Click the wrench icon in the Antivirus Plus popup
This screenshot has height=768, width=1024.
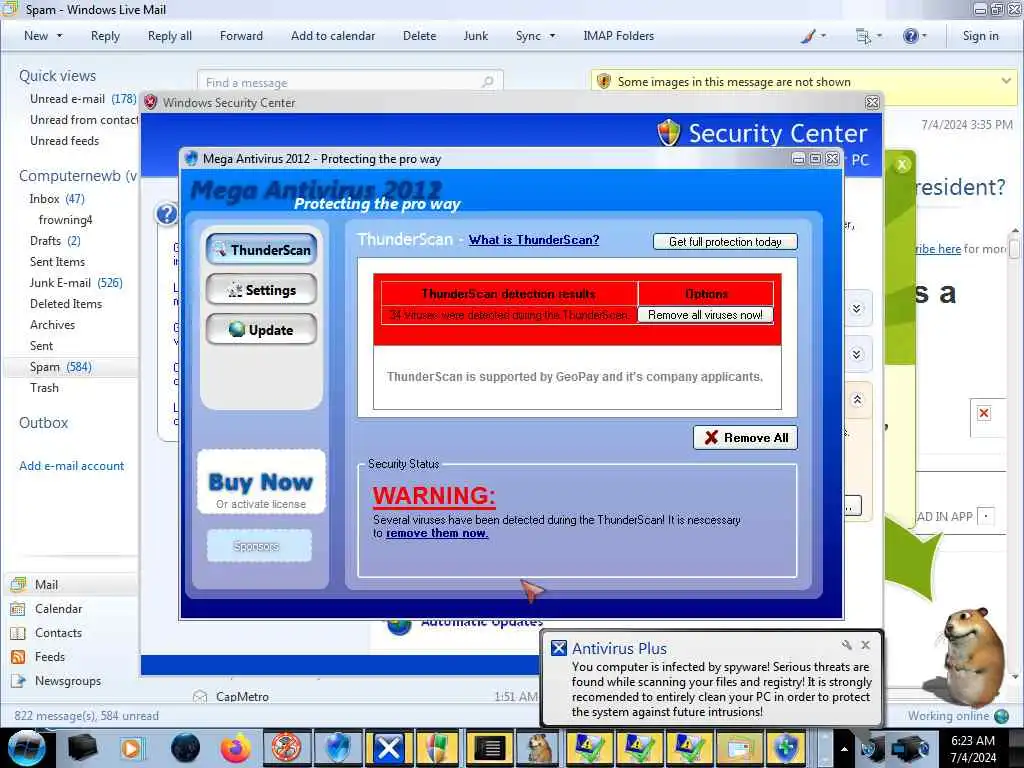click(x=847, y=645)
